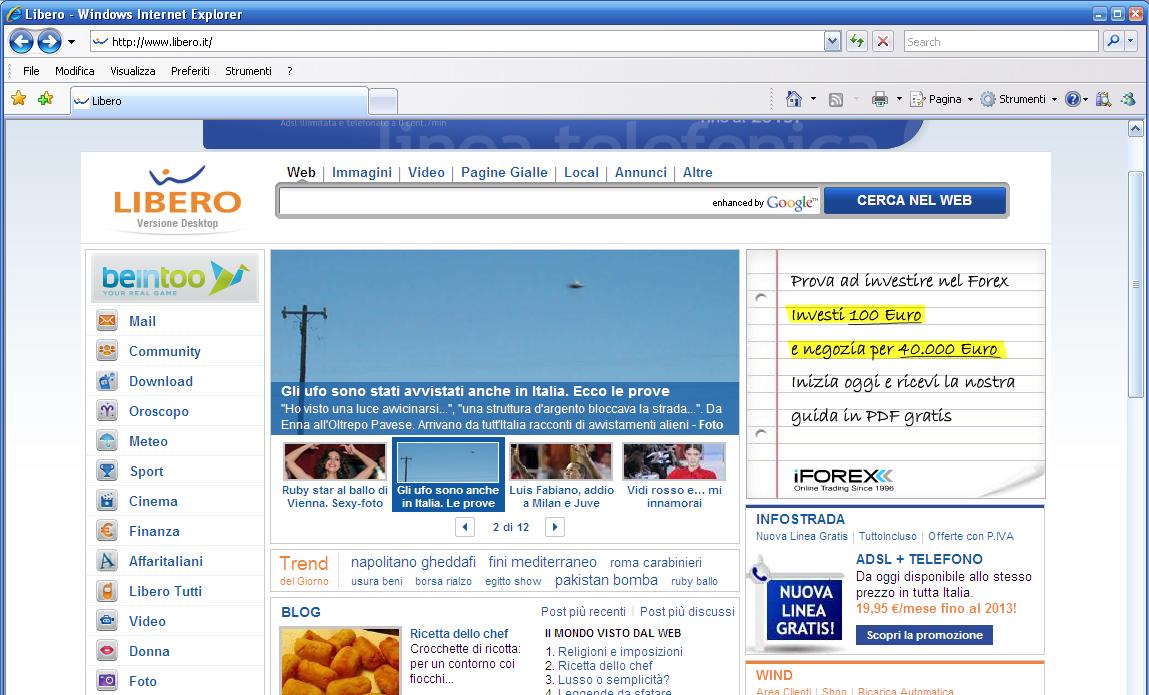
Task: Open the search provider dropdown arrow
Action: click(1131, 42)
